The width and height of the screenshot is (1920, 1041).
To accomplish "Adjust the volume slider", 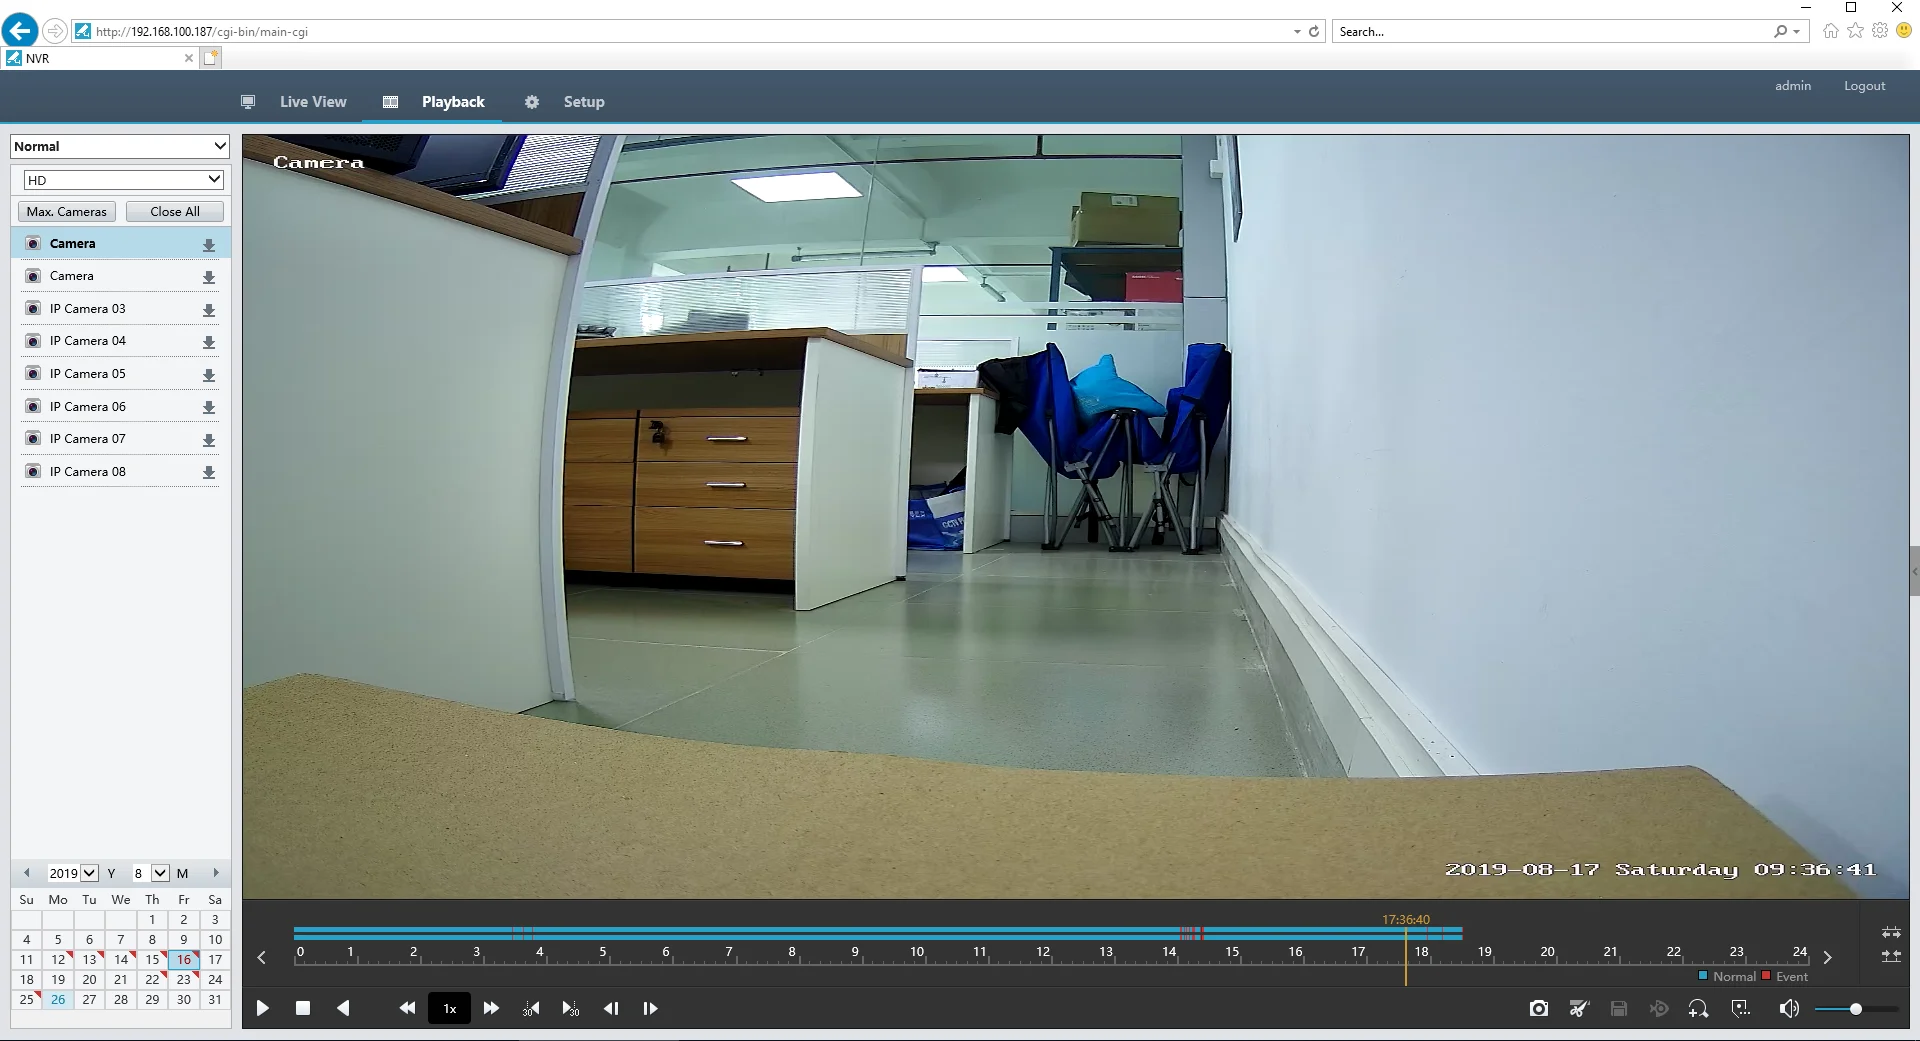I will (1856, 1009).
